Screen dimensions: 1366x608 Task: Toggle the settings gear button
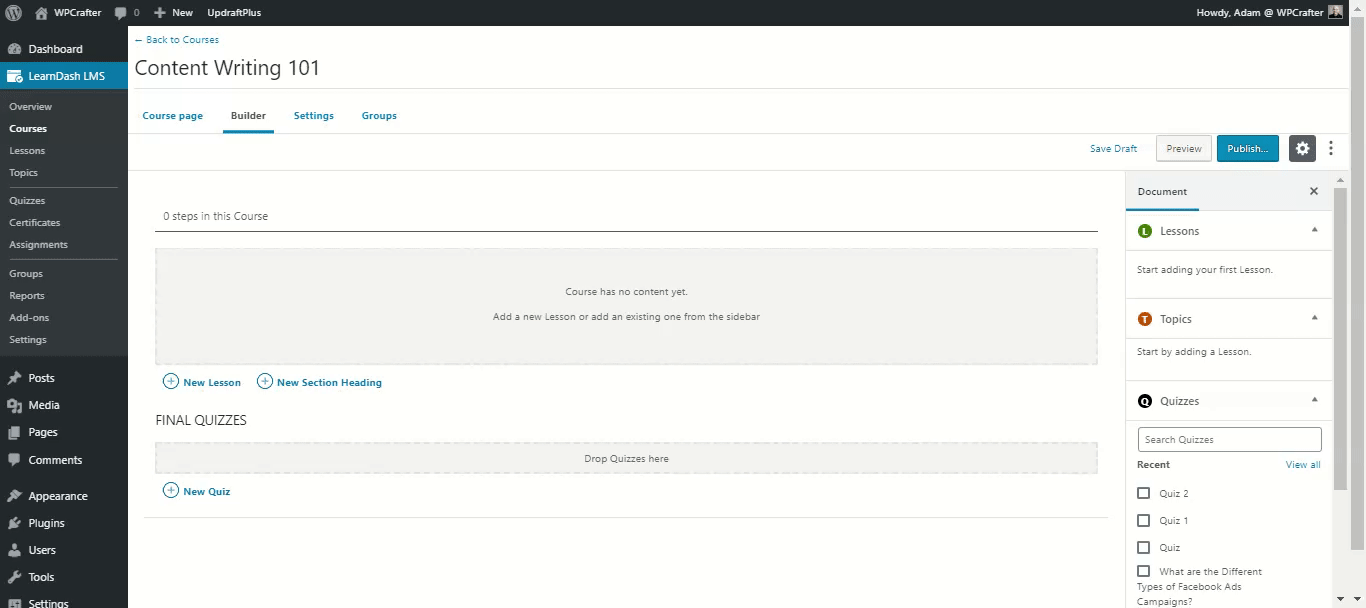1302,148
